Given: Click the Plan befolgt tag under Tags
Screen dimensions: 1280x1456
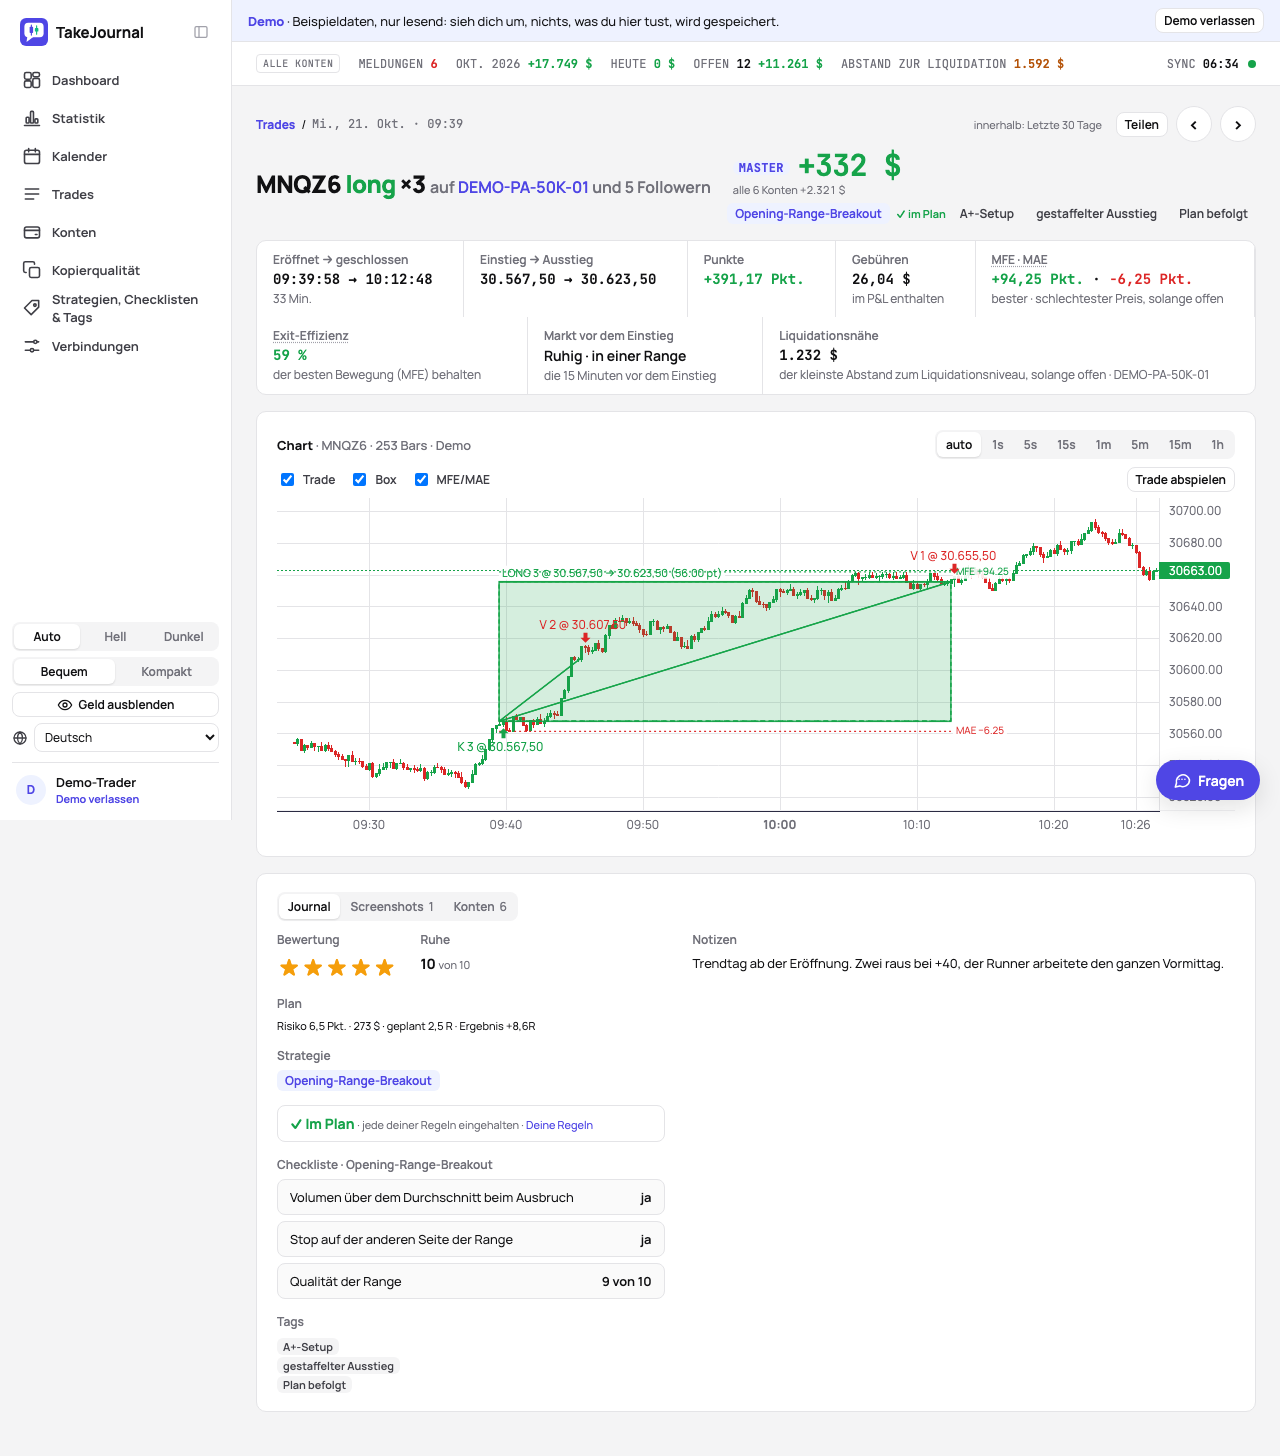Looking at the screenshot, I should [x=314, y=1385].
